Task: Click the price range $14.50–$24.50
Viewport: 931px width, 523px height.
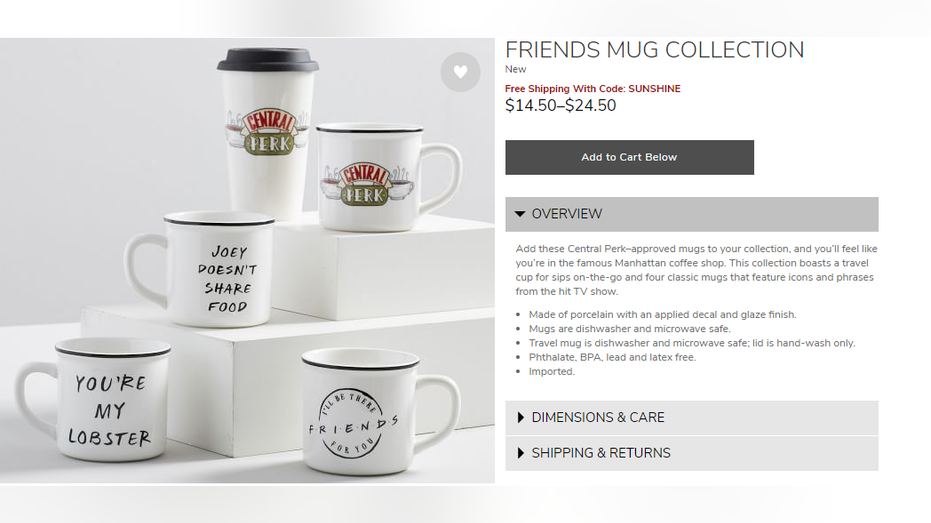Action: 560,106
